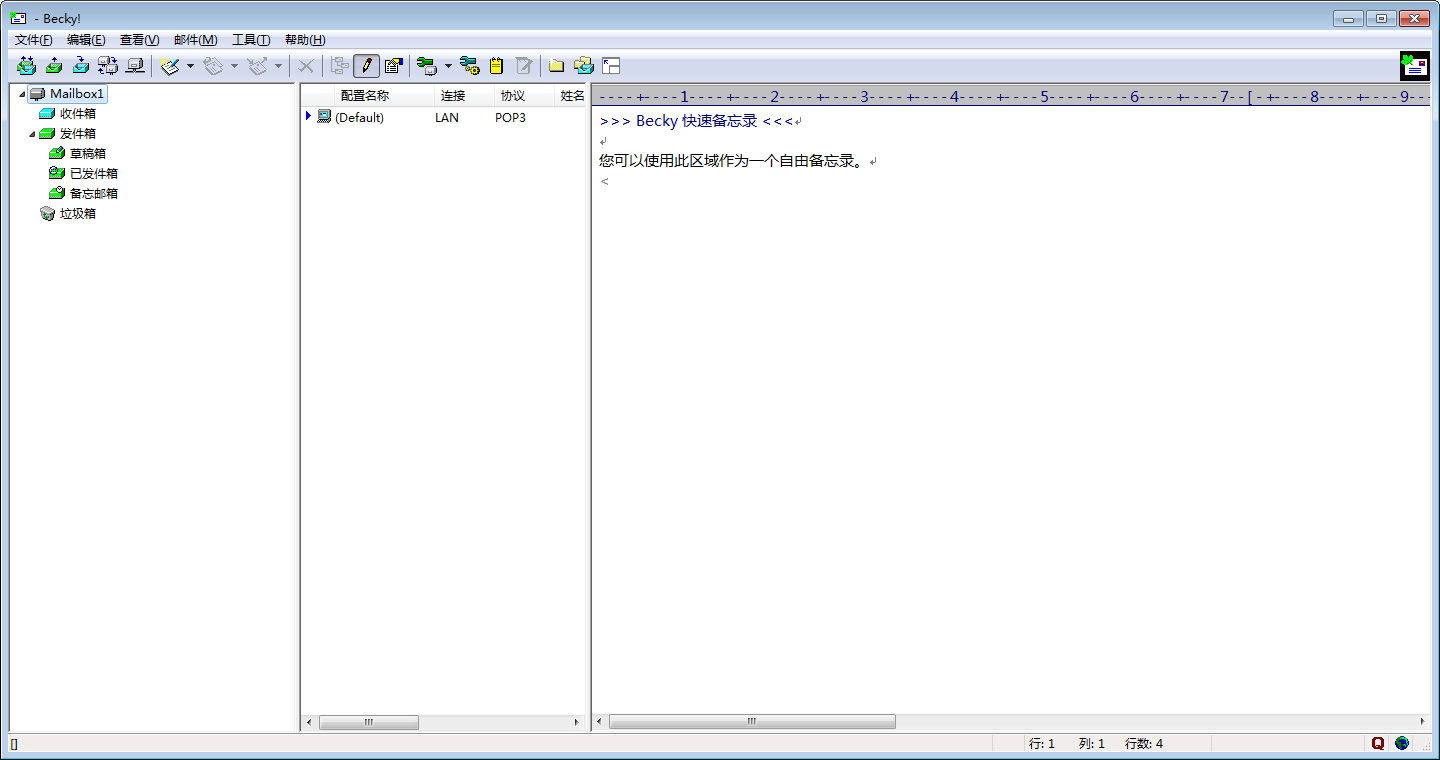This screenshot has width=1440, height=760.
Task: Compose a new message with the pen-and-paper icon
Action: tap(170, 66)
